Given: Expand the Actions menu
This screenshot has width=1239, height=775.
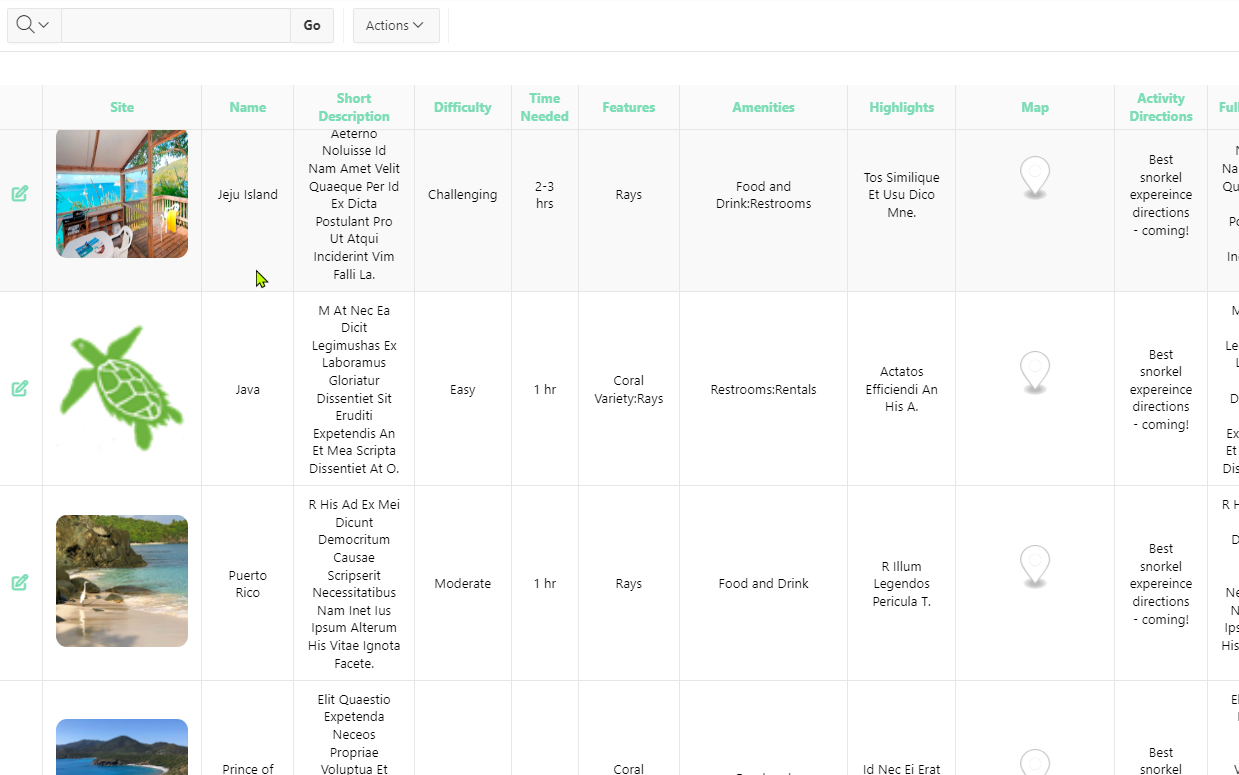Looking at the screenshot, I should tap(395, 26).
